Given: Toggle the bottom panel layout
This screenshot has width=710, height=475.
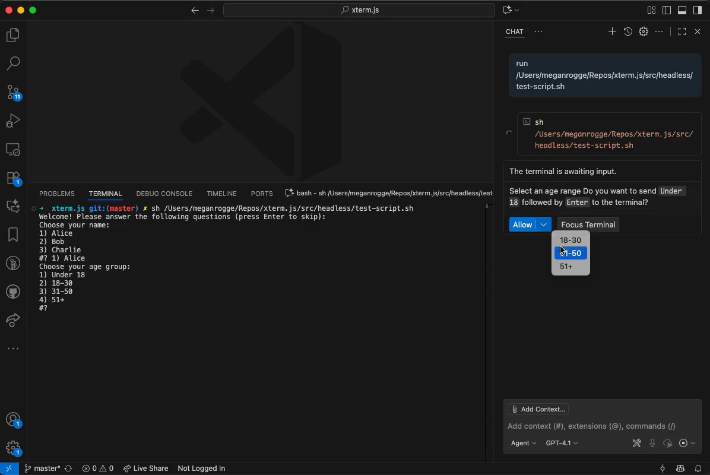Looking at the screenshot, I should tap(682, 10).
